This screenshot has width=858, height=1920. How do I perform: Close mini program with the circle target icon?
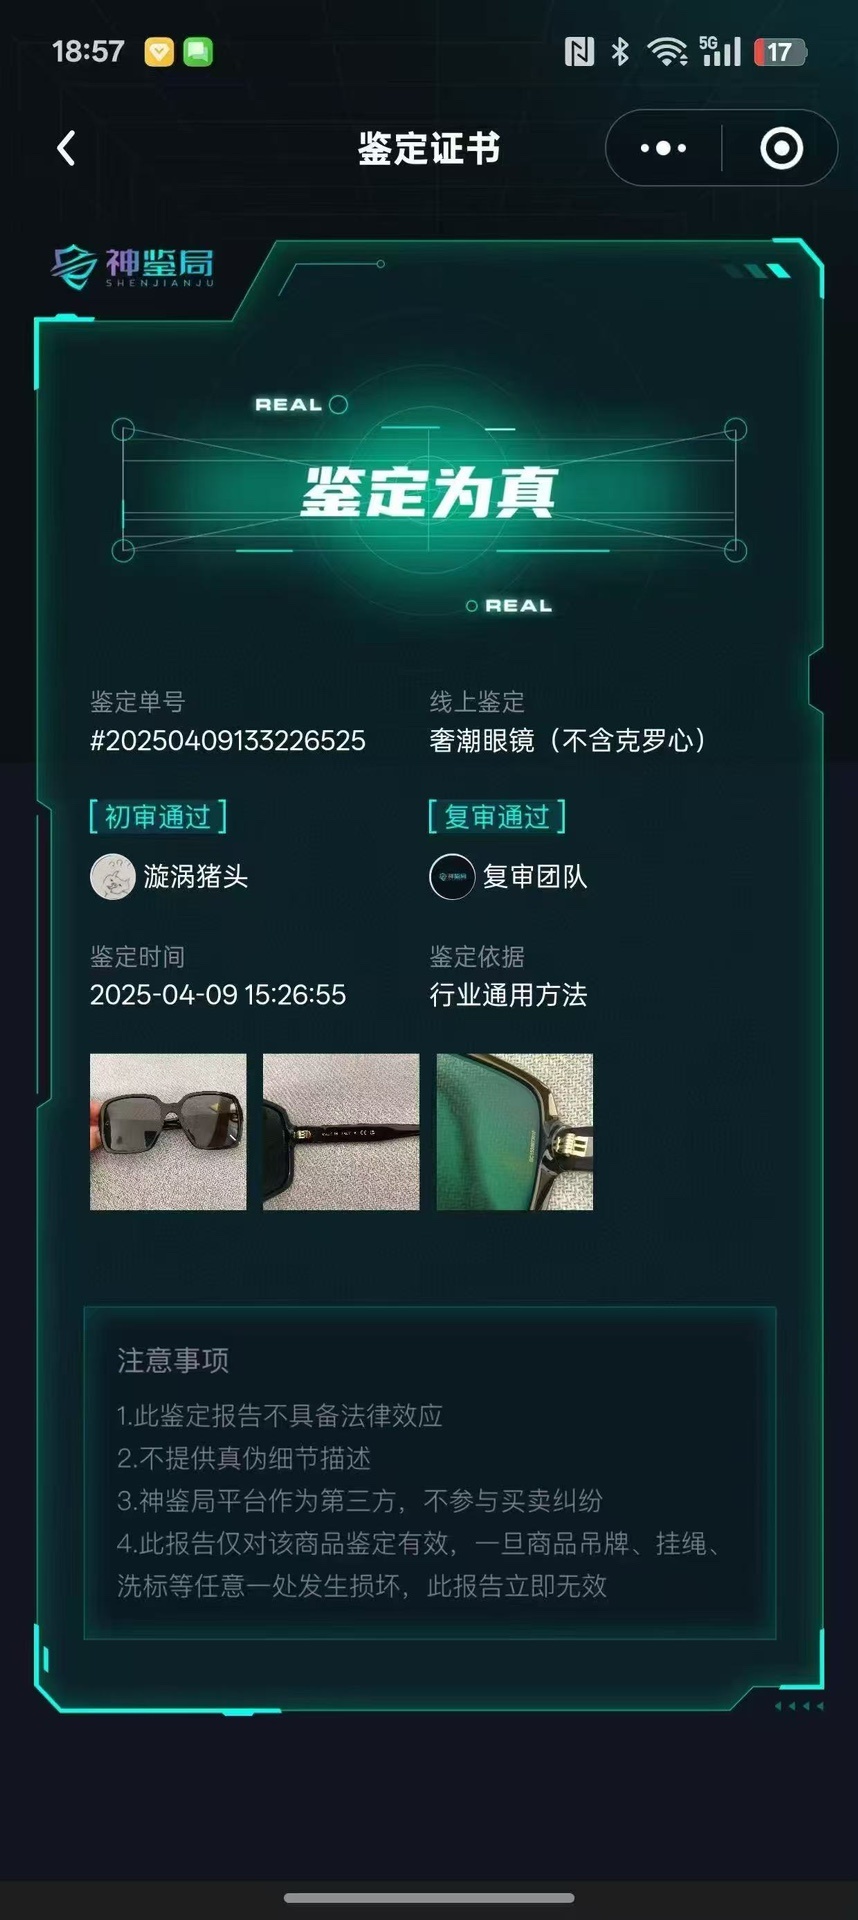pyautogui.click(x=781, y=148)
